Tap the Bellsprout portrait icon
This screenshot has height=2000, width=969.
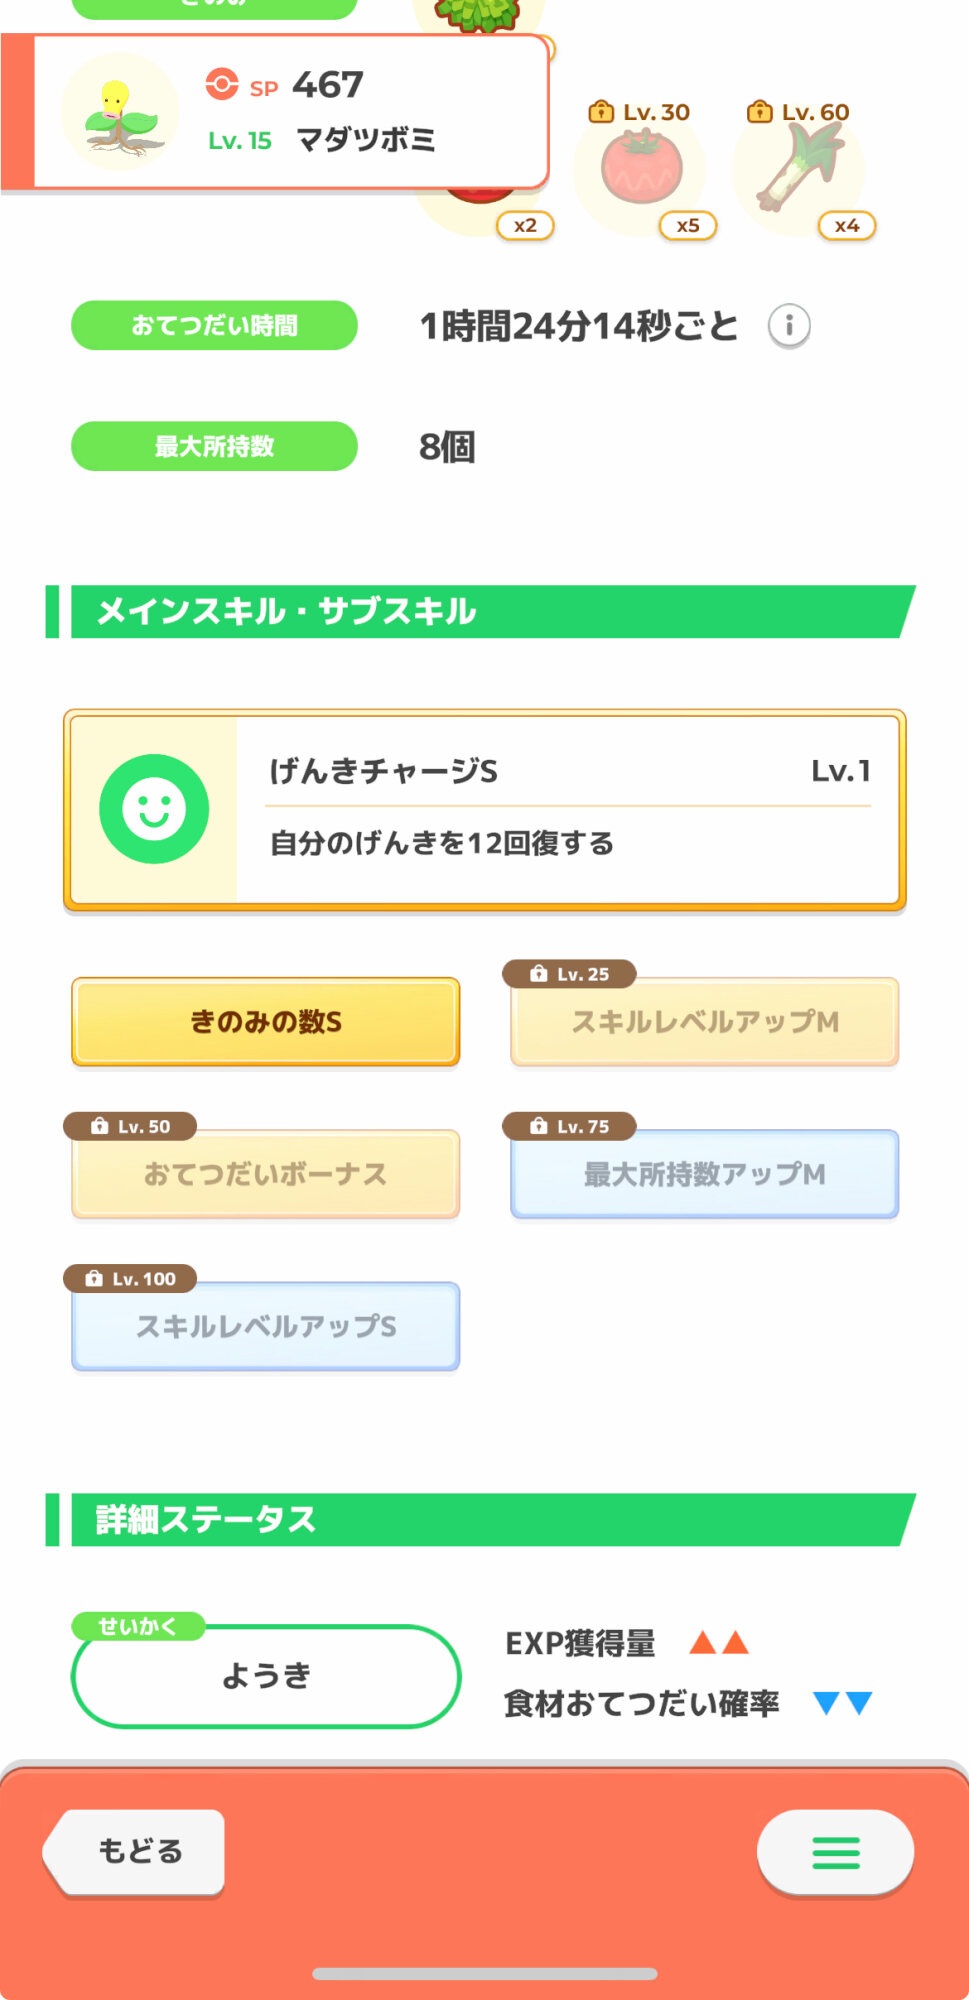(x=120, y=112)
